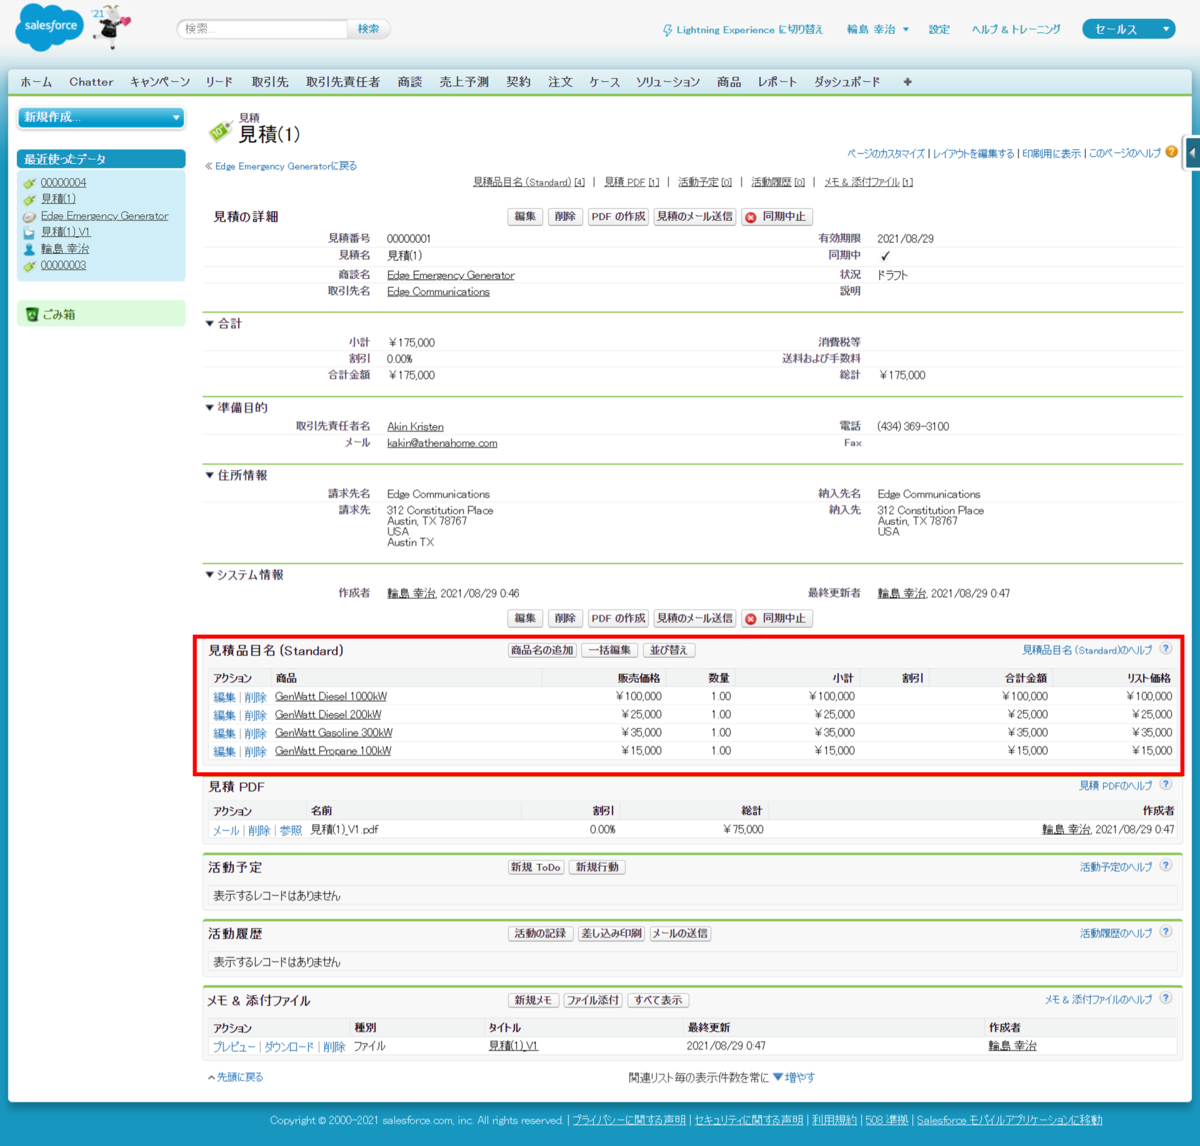Open the ダッシュボード tab

click(x=847, y=82)
